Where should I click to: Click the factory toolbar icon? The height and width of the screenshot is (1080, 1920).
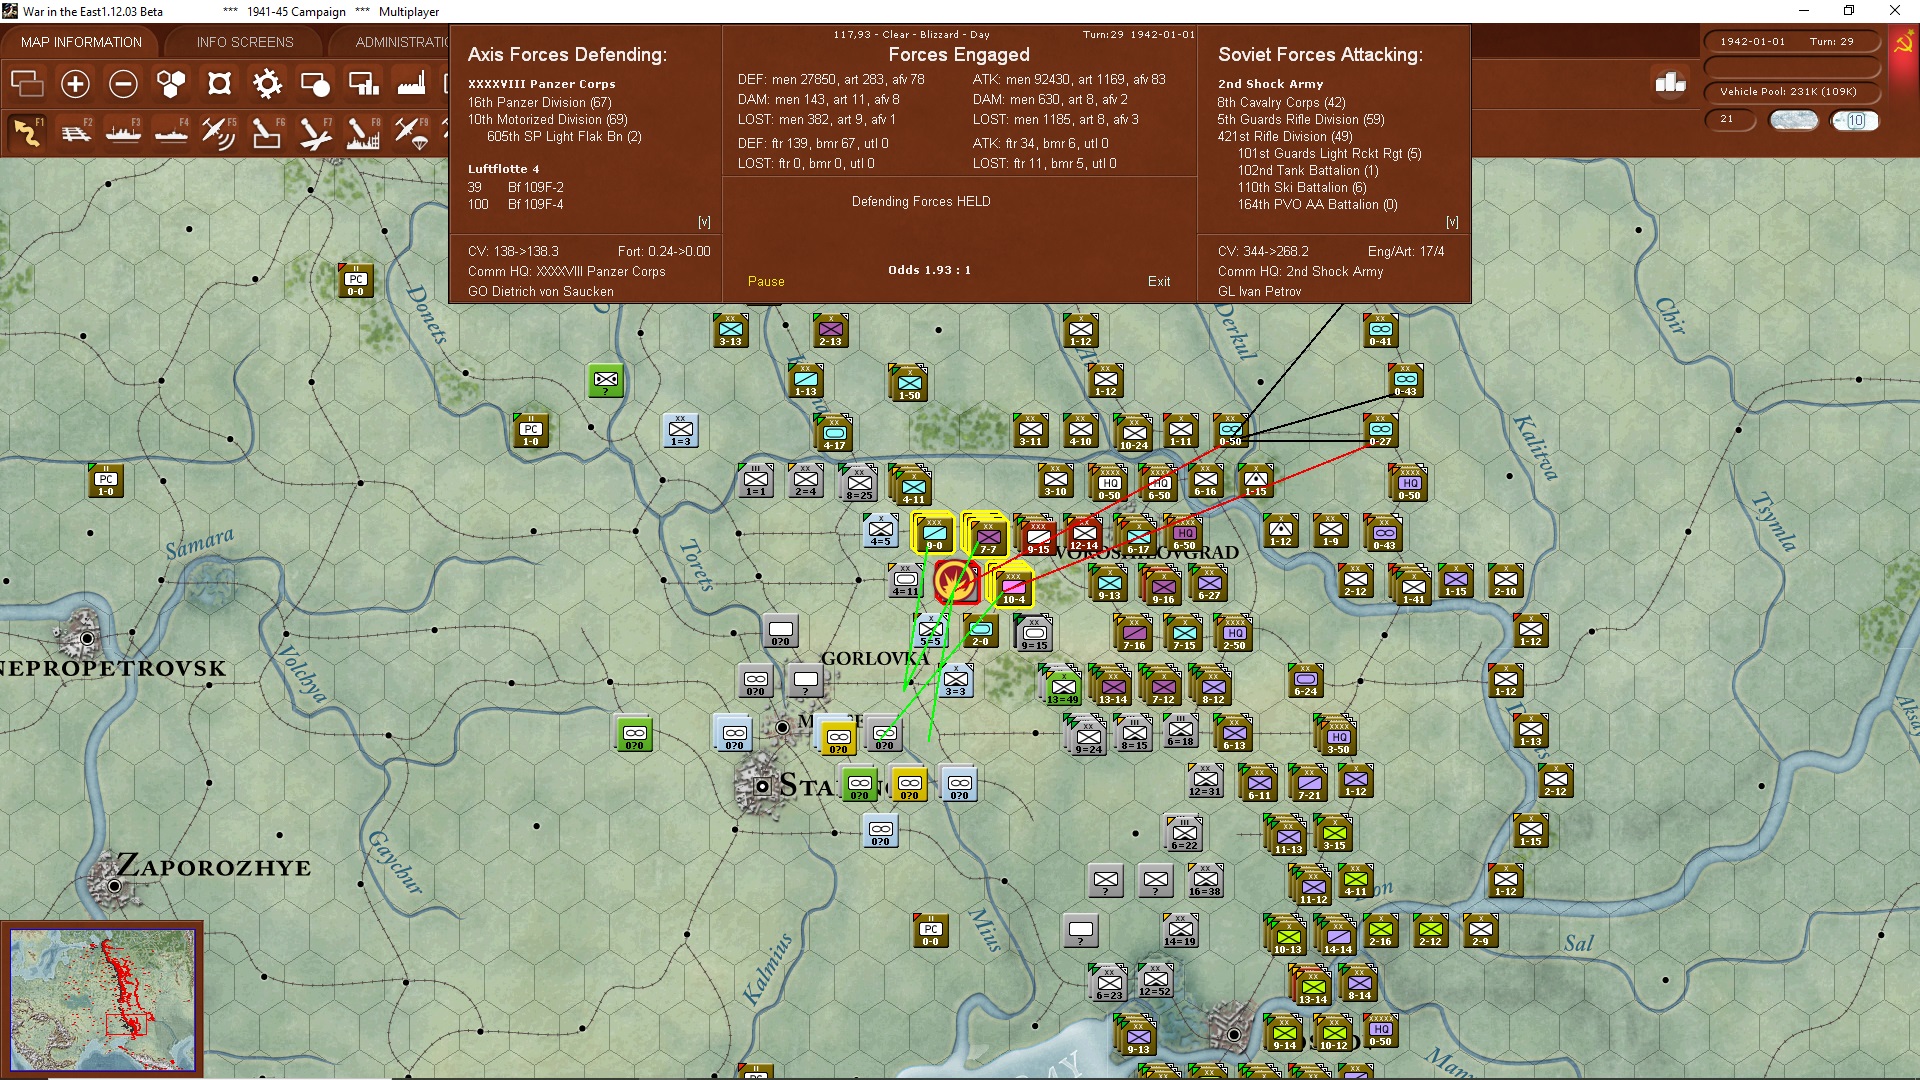(411, 84)
